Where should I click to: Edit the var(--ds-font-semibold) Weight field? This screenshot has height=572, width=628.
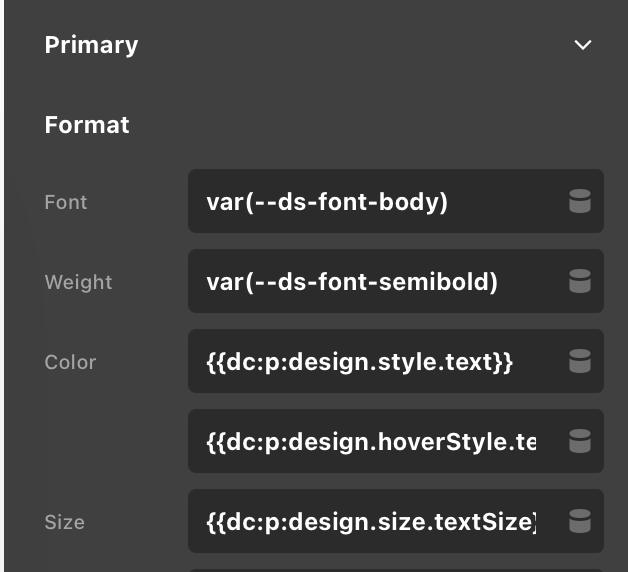click(370, 282)
